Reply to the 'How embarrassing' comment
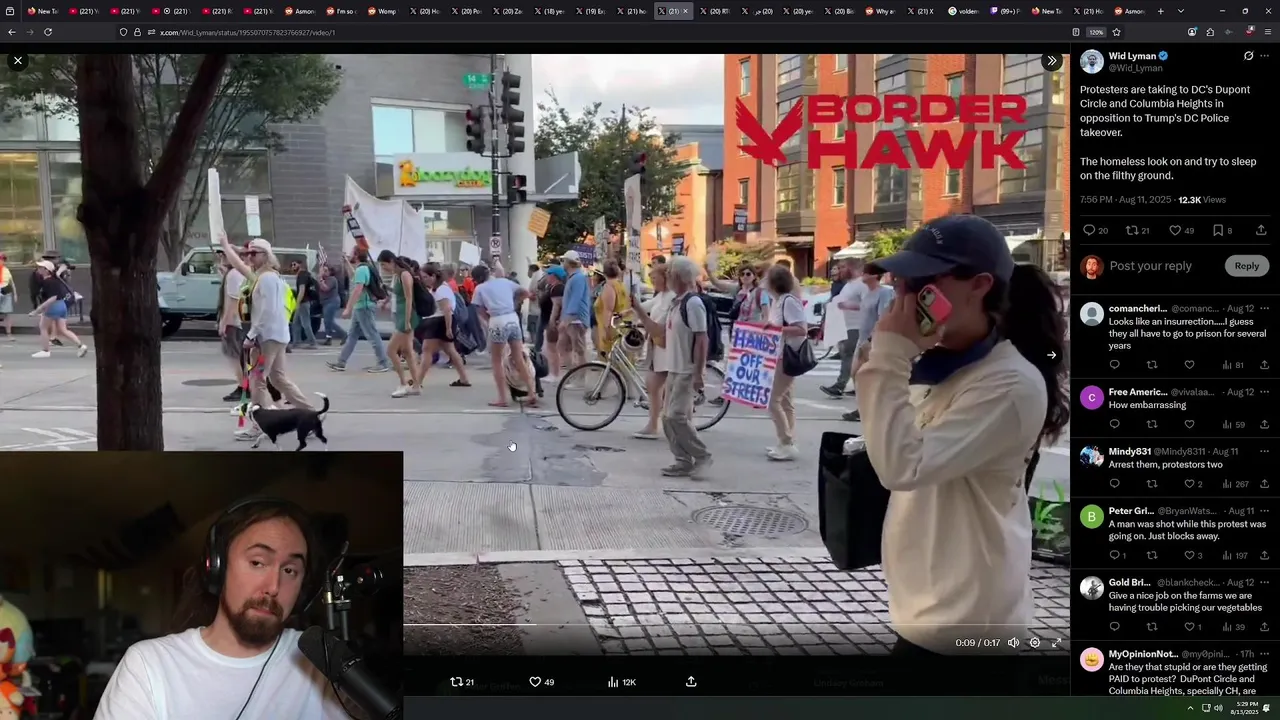 [1114, 424]
